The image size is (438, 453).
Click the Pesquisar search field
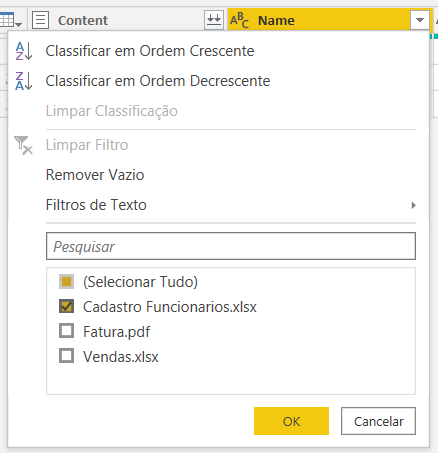coord(231,246)
